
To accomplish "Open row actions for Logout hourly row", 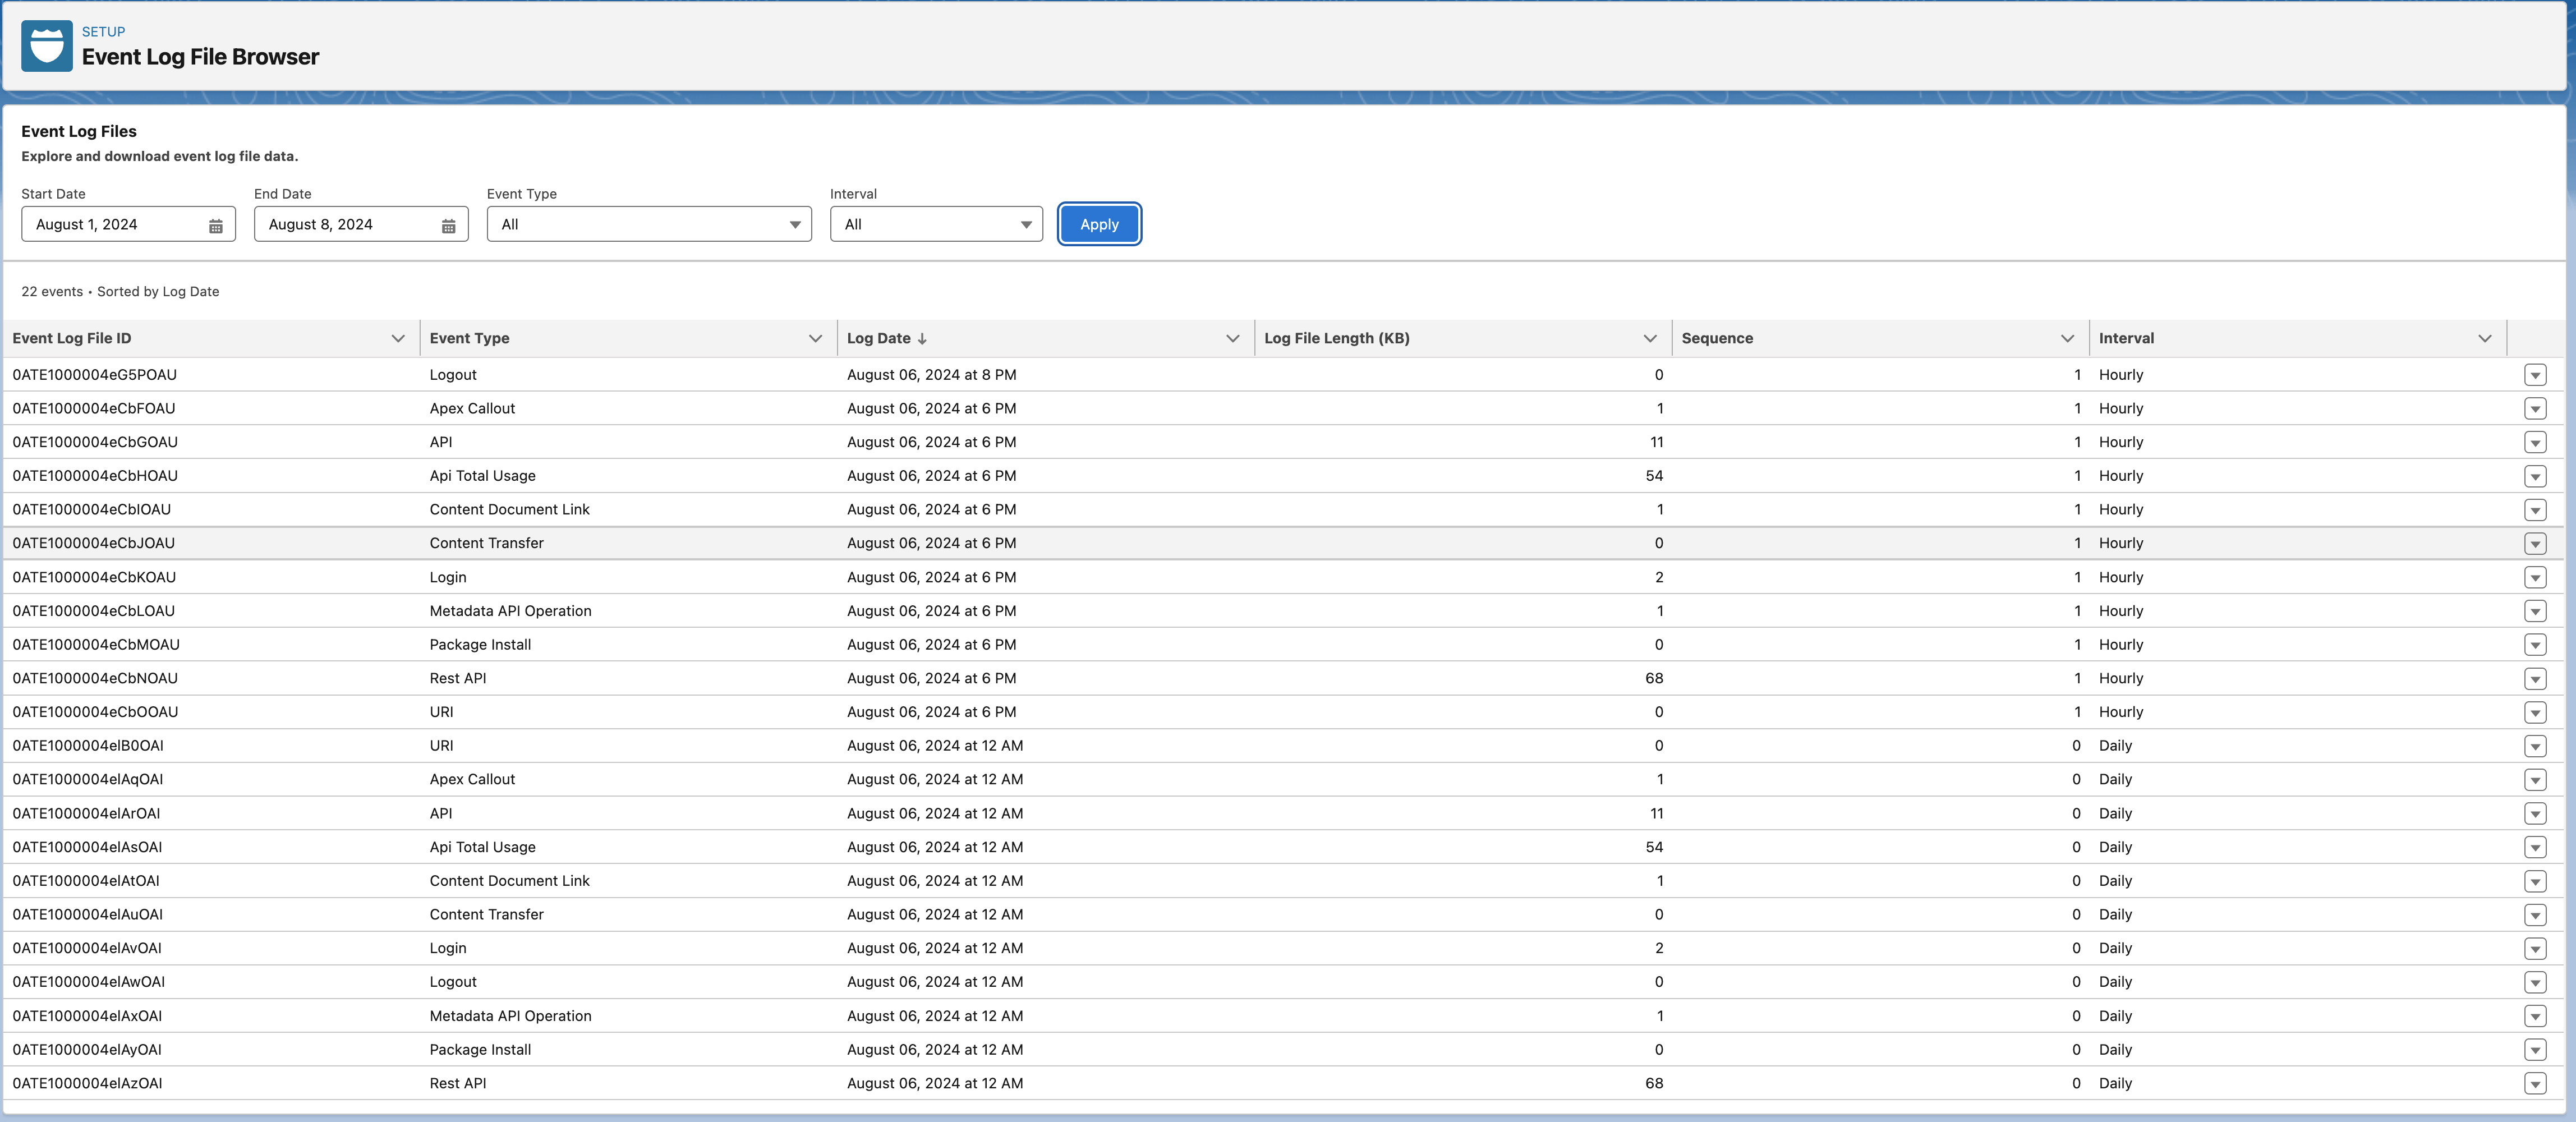I will (x=2534, y=375).
